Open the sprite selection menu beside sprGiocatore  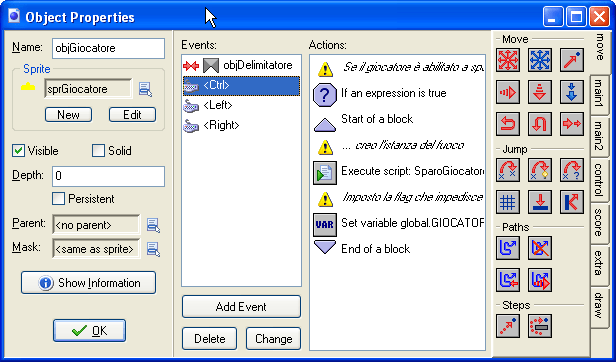145,89
